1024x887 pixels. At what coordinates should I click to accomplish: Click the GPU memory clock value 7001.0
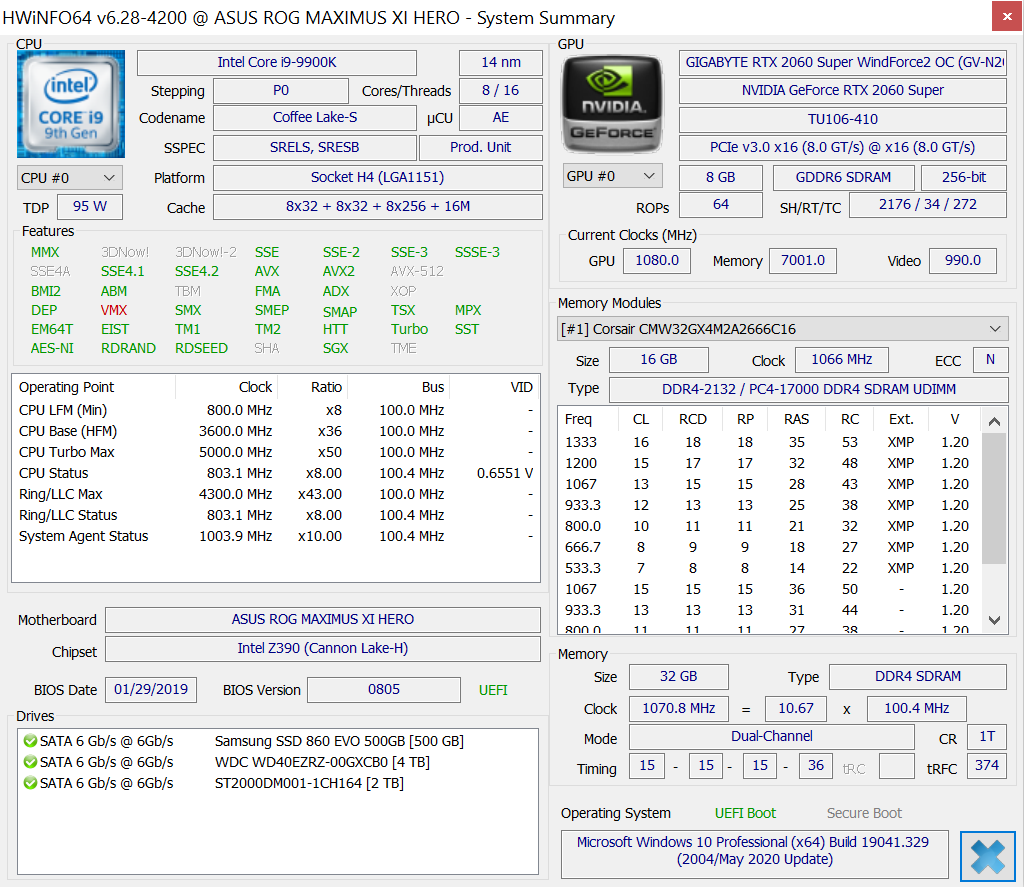803,261
